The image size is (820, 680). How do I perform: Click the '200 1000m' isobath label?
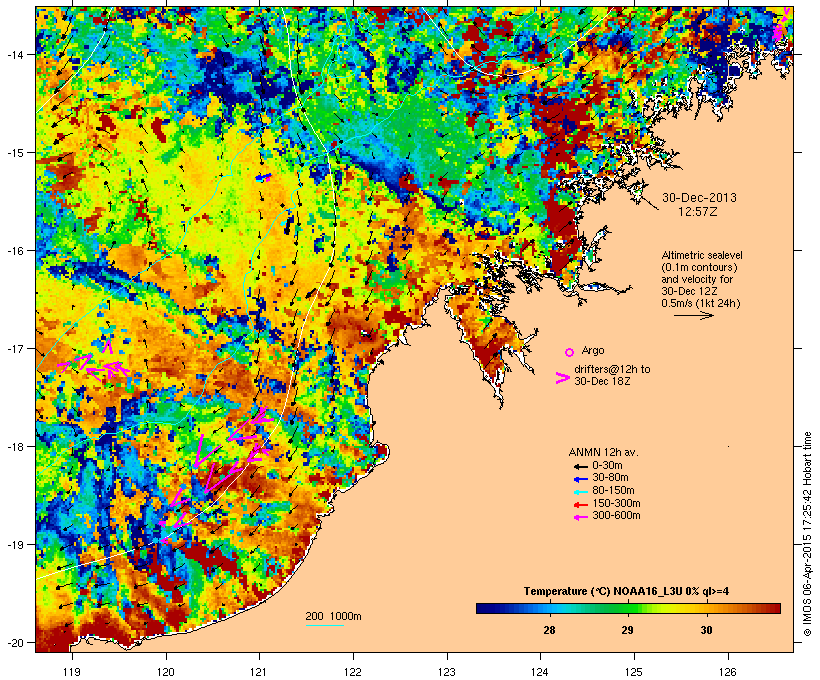pyautogui.click(x=333, y=616)
